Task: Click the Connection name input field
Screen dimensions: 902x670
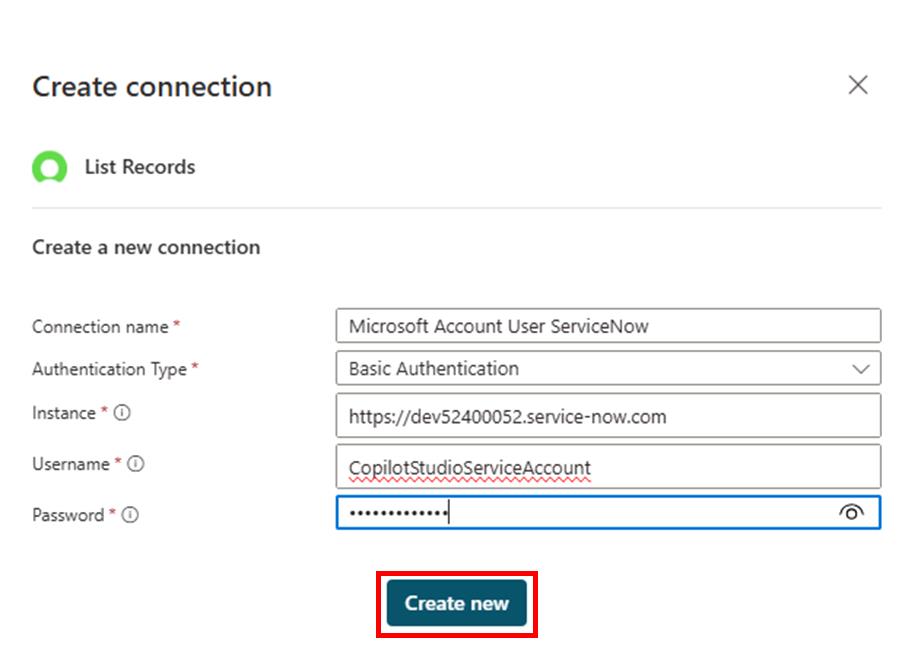Action: coord(608,326)
